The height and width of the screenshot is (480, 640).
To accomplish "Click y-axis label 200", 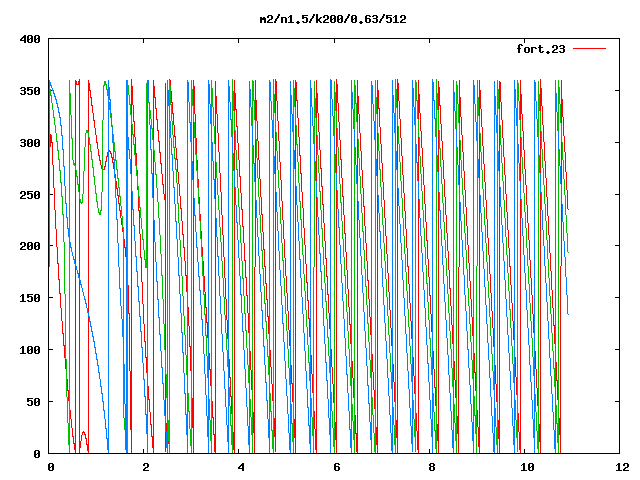I will pos(30,246).
